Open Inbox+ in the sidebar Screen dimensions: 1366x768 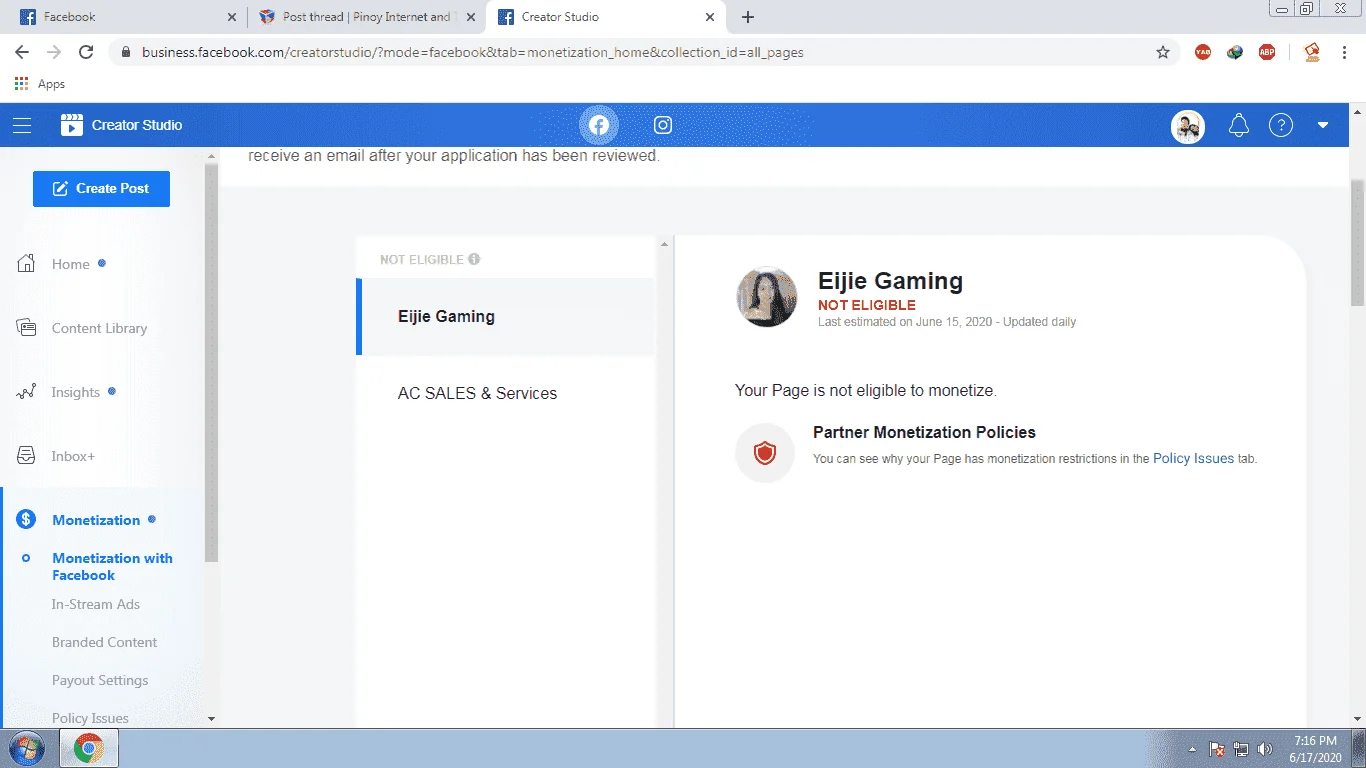(73, 456)
